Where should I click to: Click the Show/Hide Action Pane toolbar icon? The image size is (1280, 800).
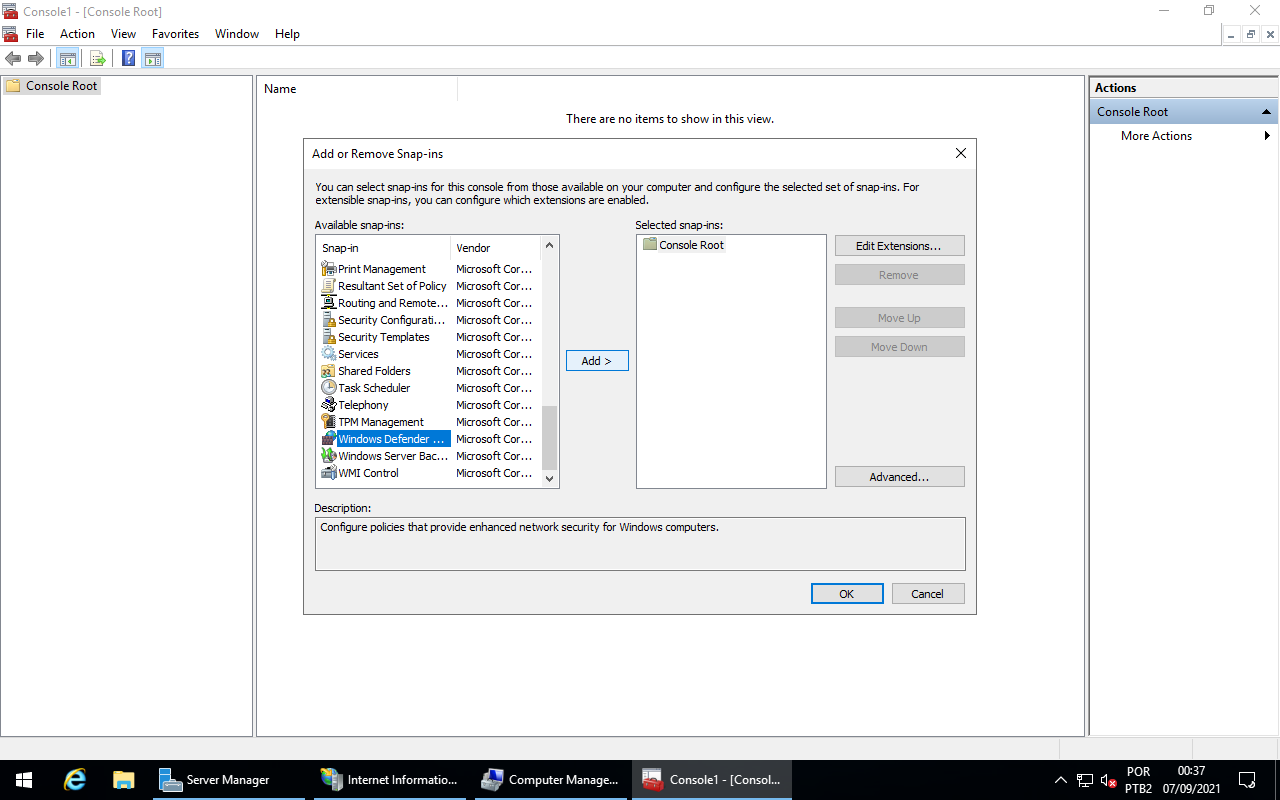tap(152, 58)
